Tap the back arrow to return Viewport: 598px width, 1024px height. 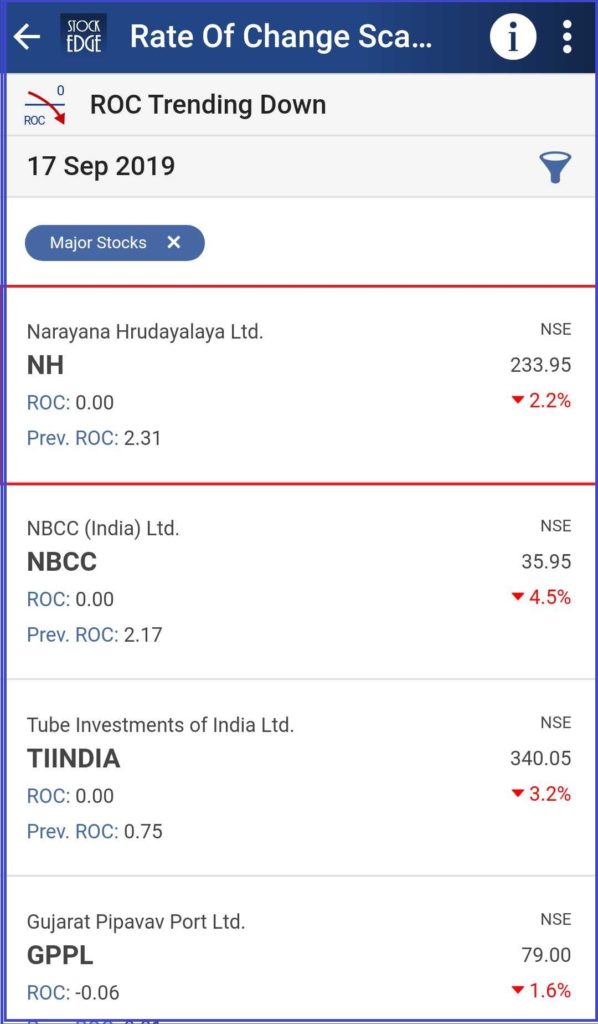27,36
